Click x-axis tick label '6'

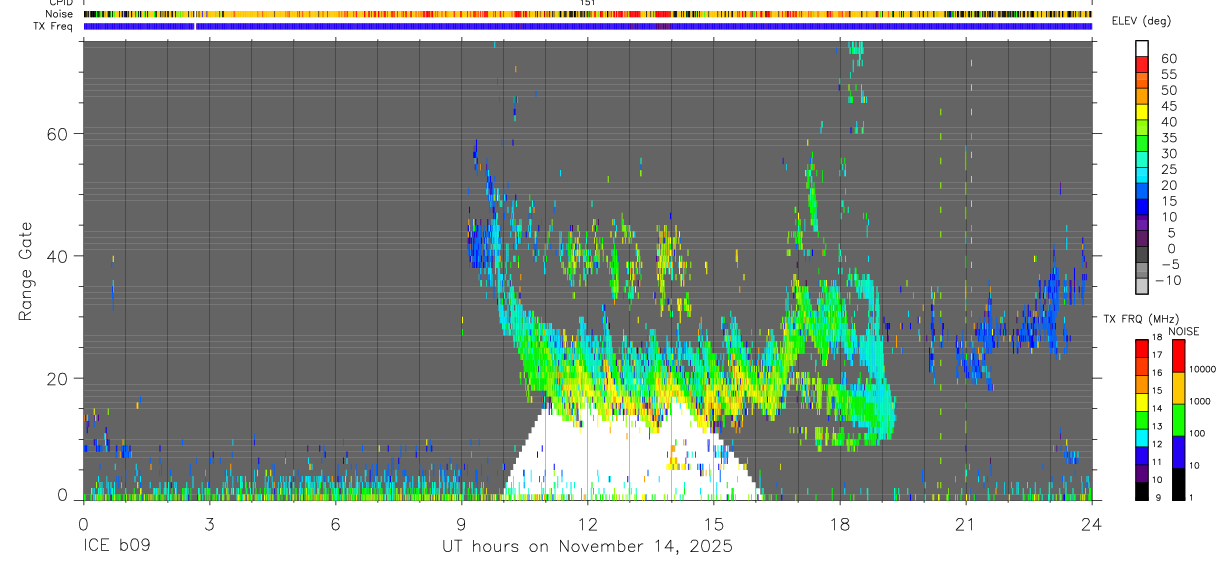335,524
